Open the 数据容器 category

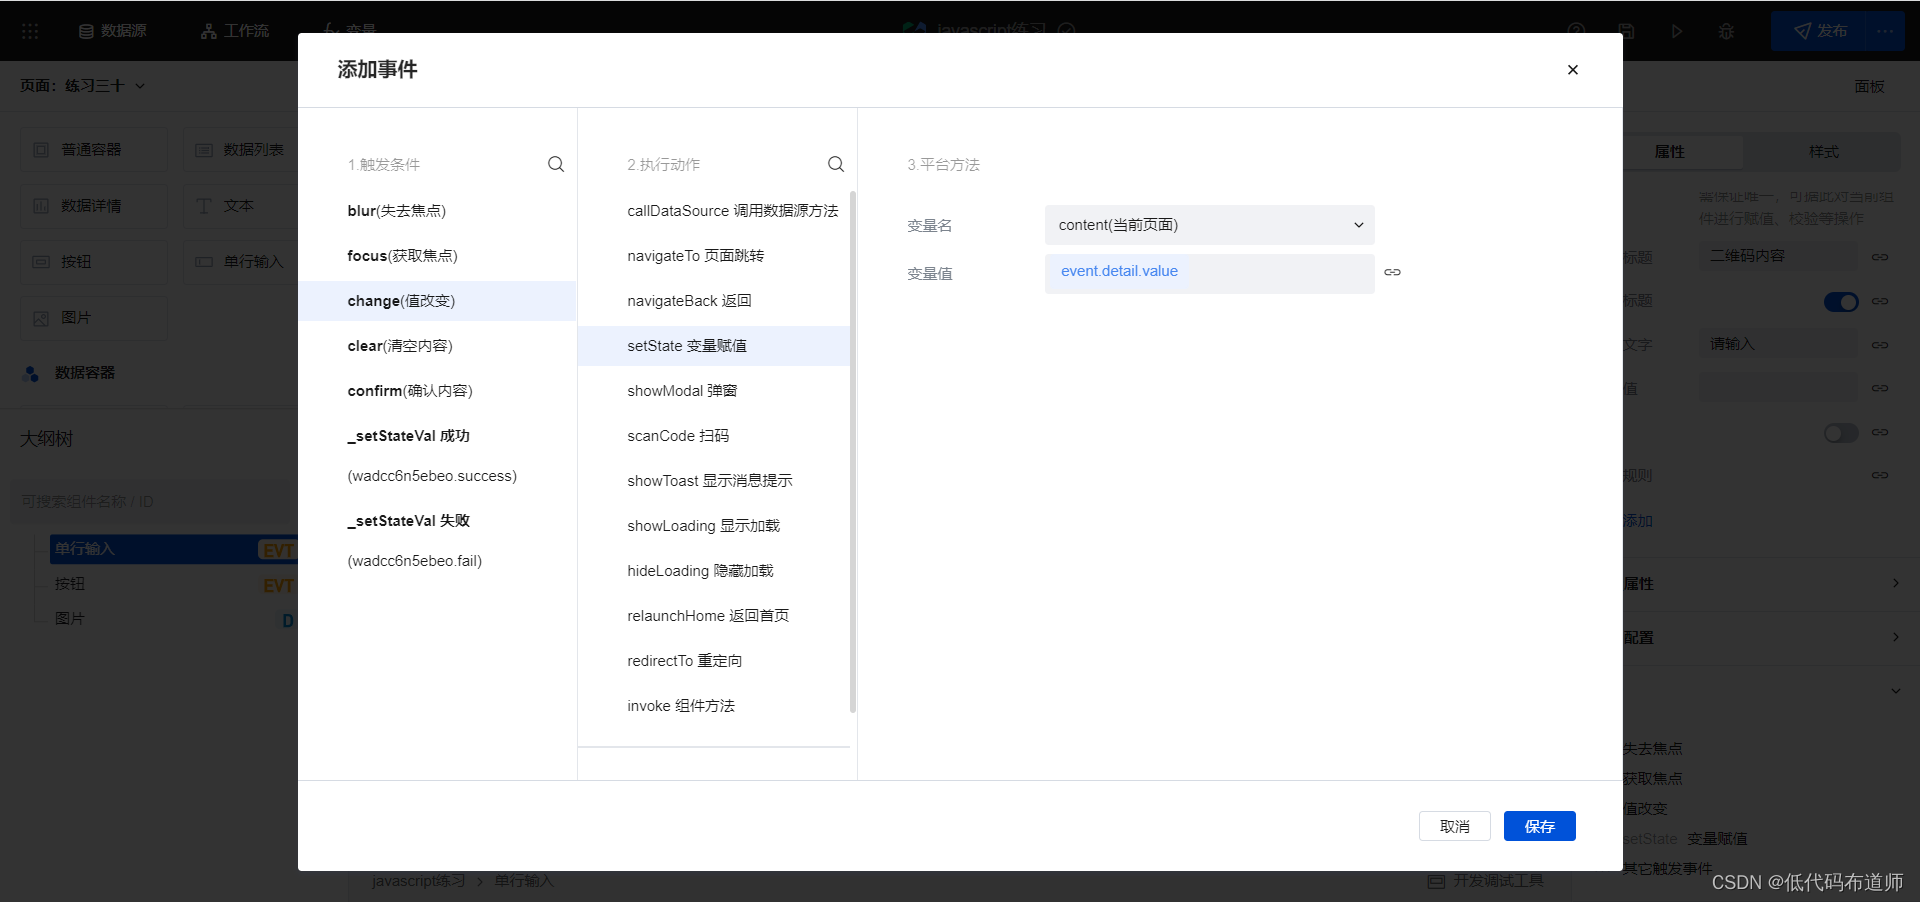pos(69,373)
